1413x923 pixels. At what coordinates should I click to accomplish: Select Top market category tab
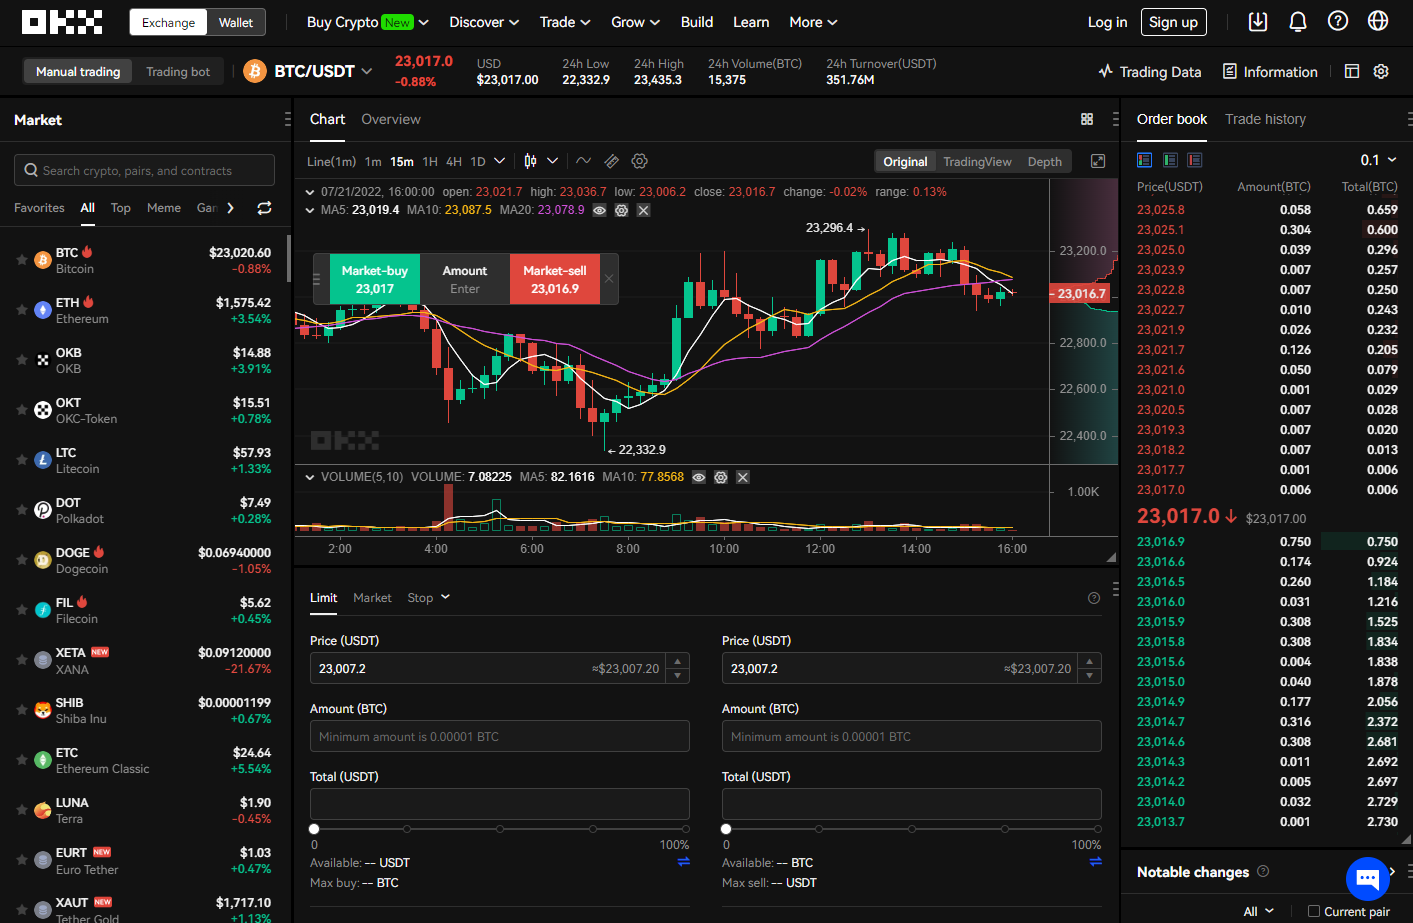click(120, 208)
